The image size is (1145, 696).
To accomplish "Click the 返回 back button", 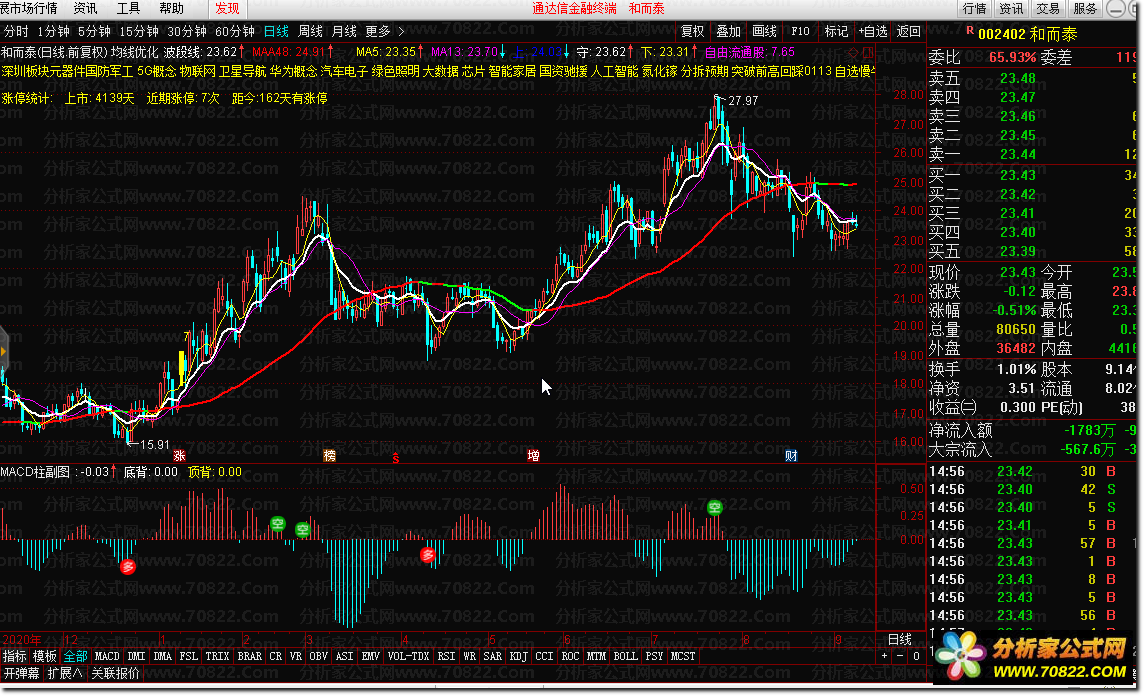I will (908, 31).
